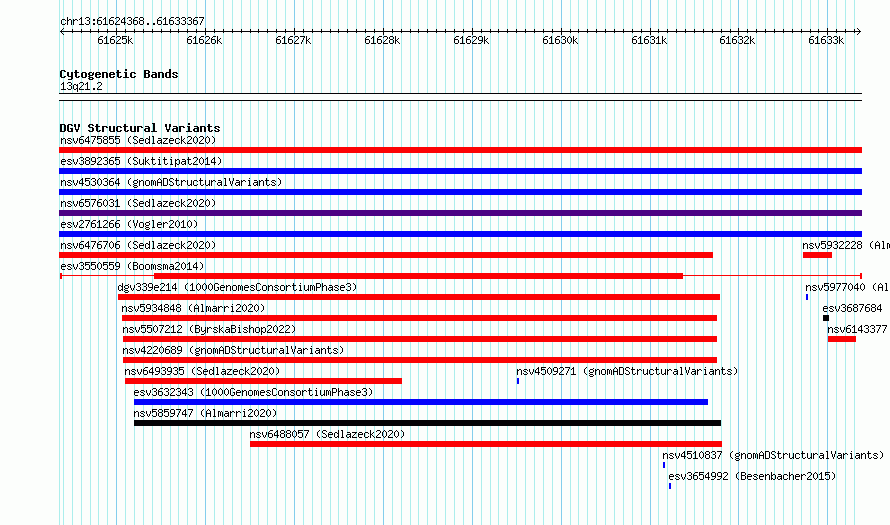Select the short red nsv6143377 bar
This screenshot has width=890, height=525.
(842, 339)
